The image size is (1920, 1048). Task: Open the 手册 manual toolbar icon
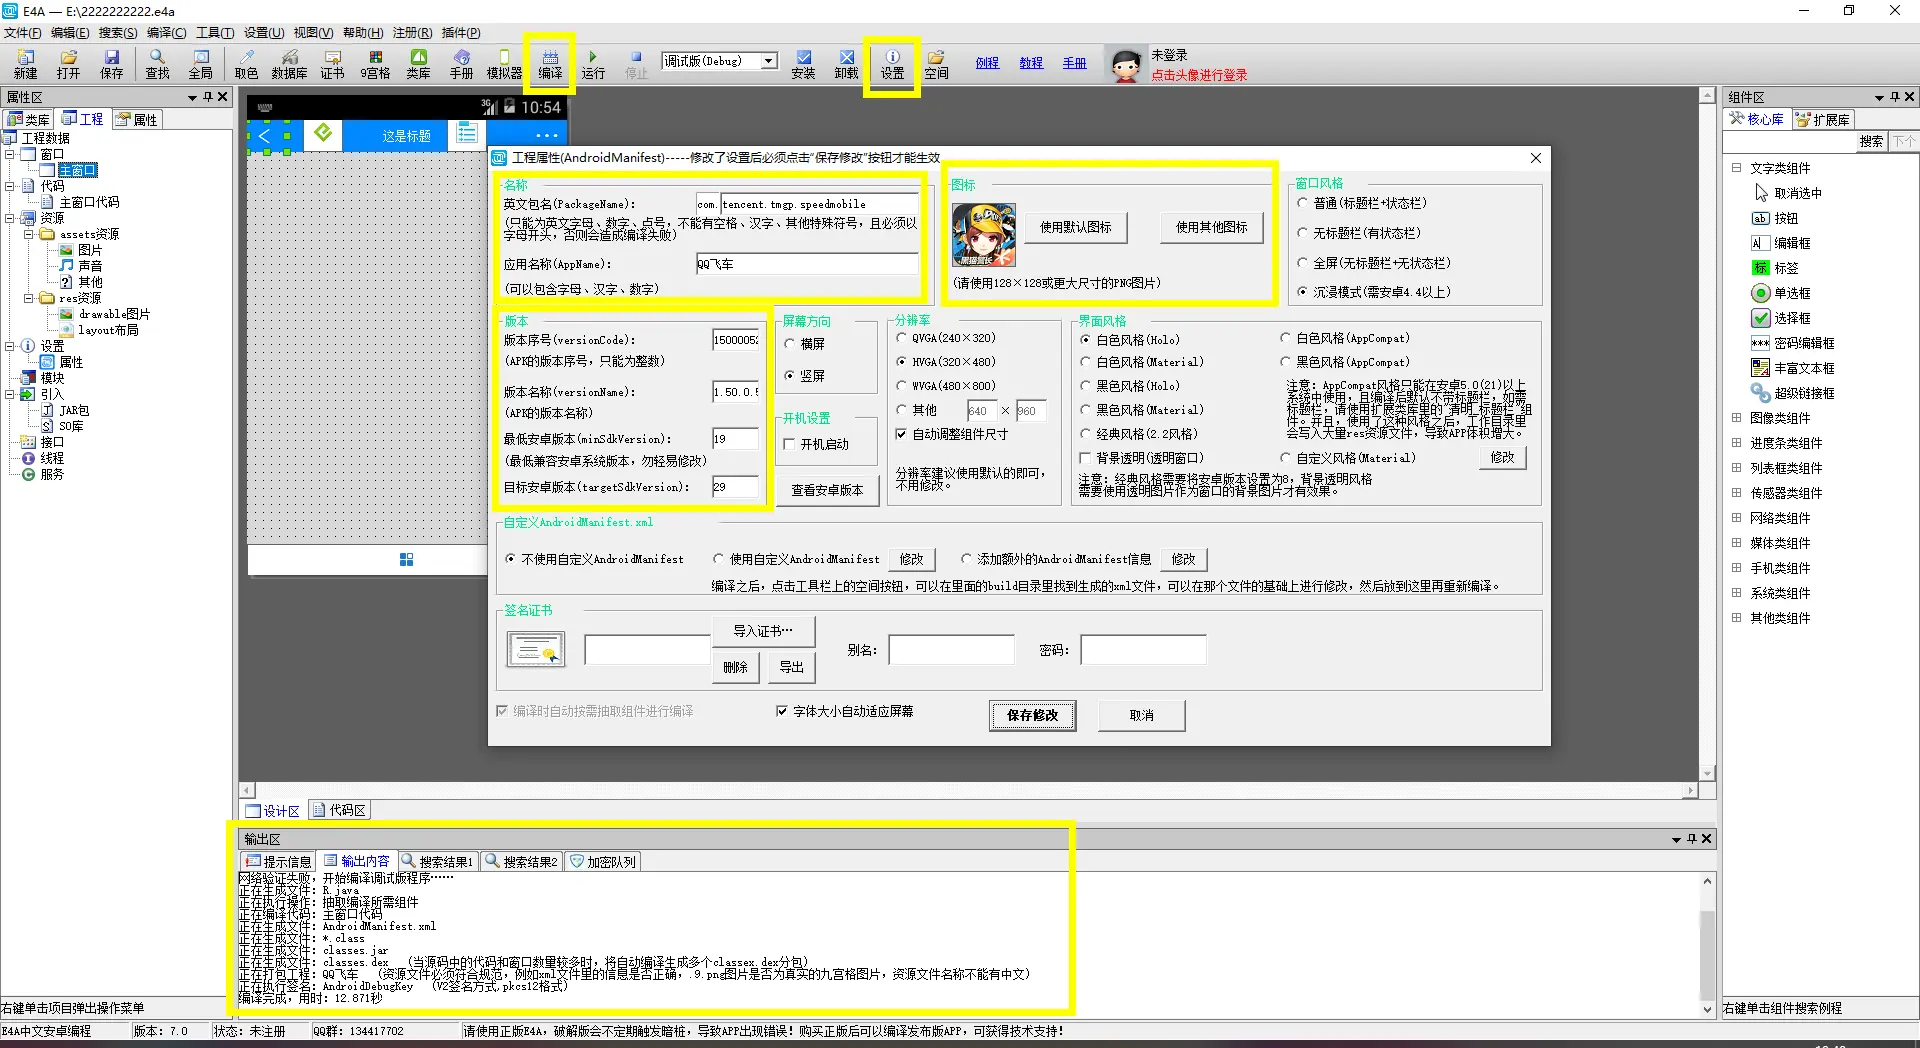[x=461, y=64]
